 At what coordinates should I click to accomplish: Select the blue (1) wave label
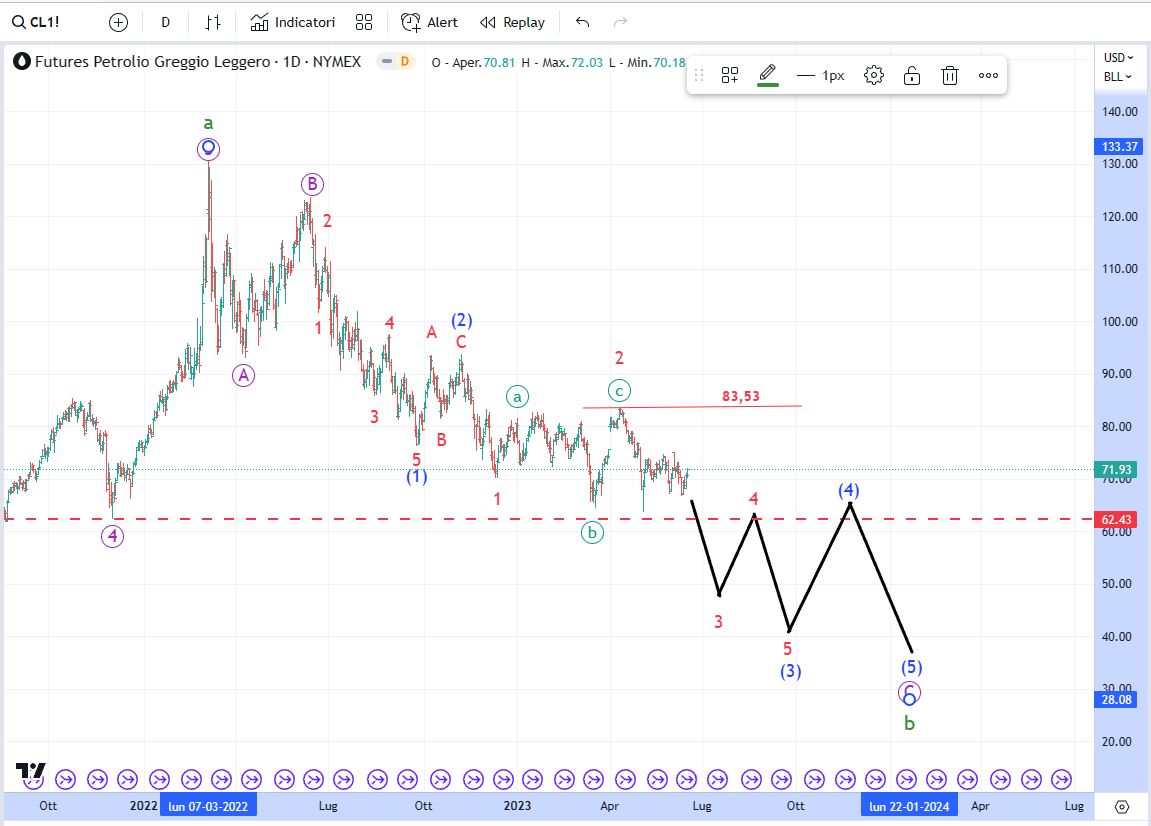(417, 477)
